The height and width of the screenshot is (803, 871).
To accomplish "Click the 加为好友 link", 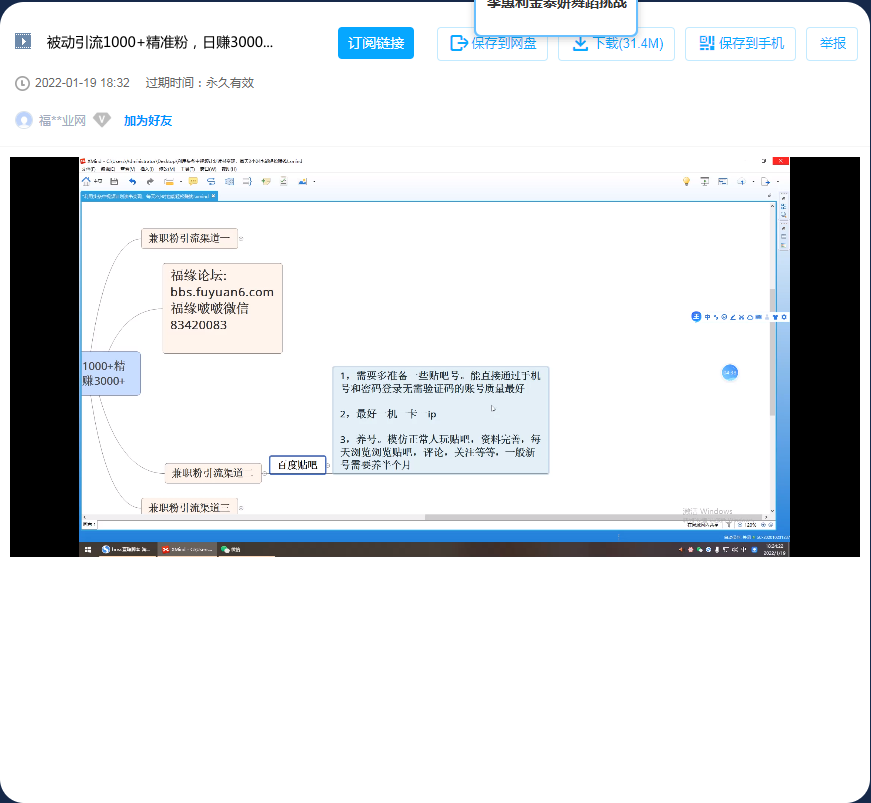I will 148,121.
